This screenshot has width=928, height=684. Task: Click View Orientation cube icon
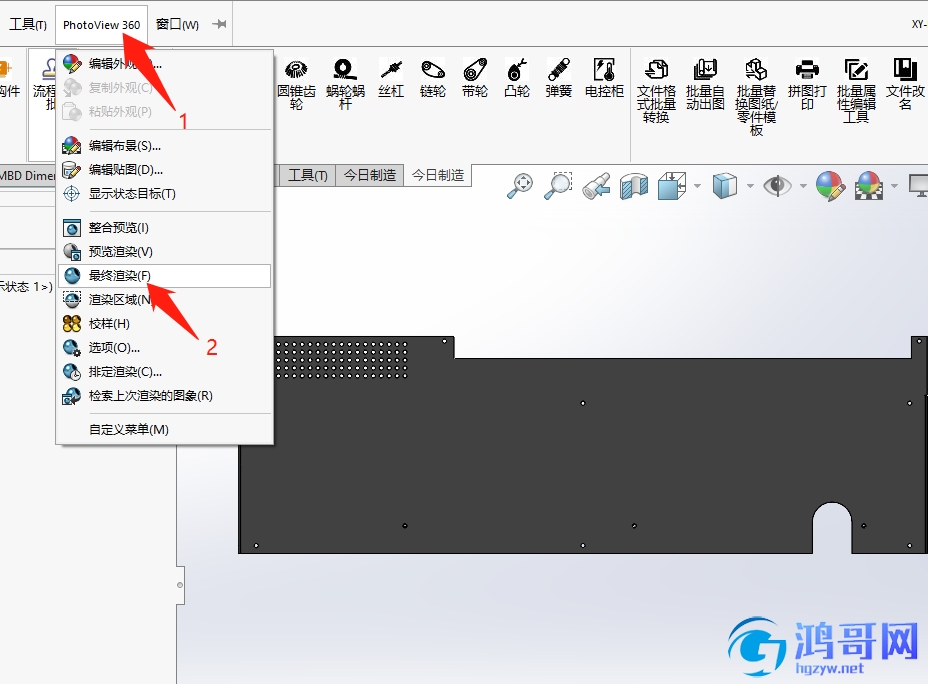tap(672, 186)
